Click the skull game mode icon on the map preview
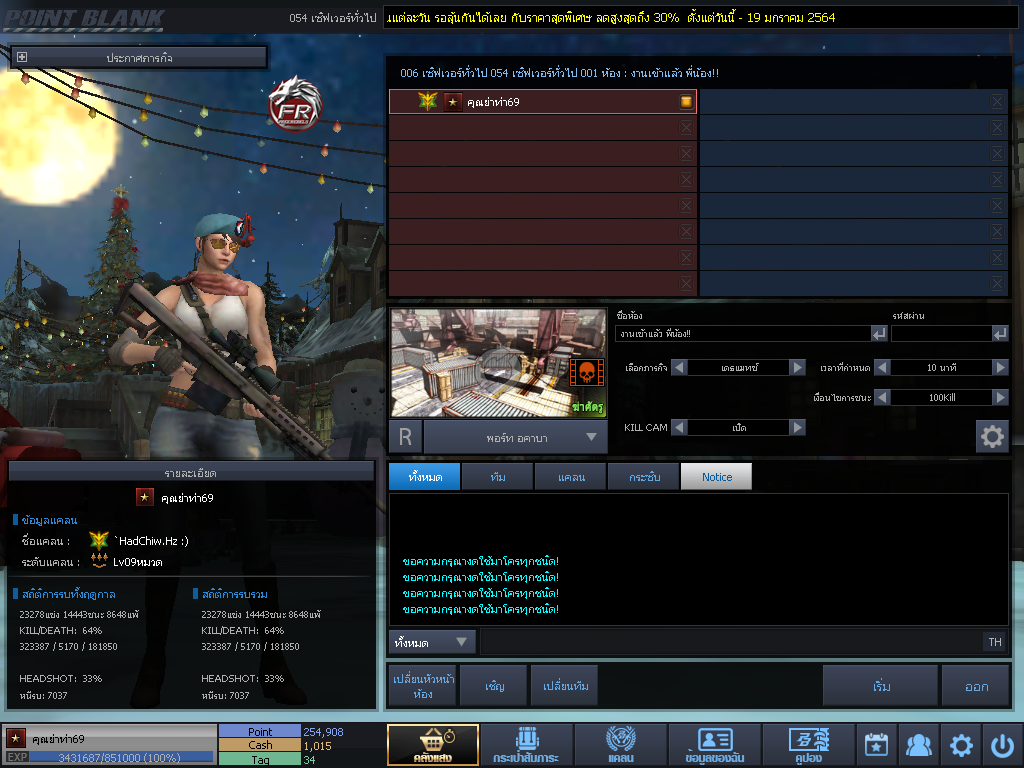The image size is (1024, 768). click(586, 373)
